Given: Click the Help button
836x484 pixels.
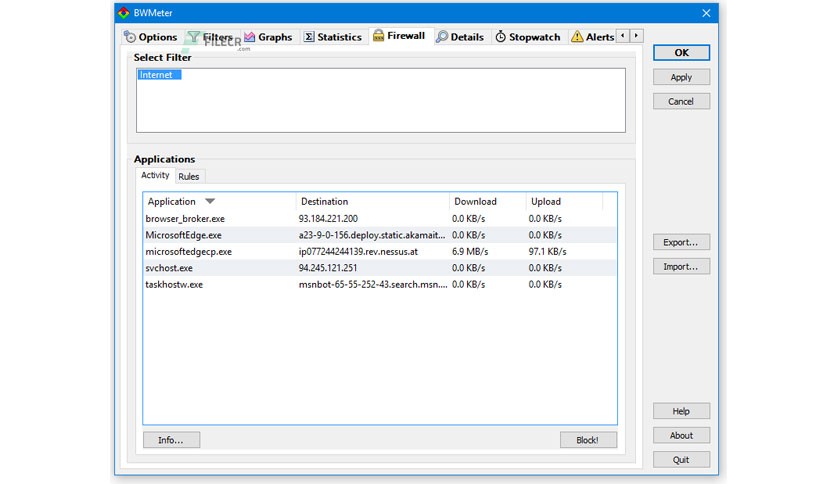Looking at the screenshot, I should coord(681,412).
